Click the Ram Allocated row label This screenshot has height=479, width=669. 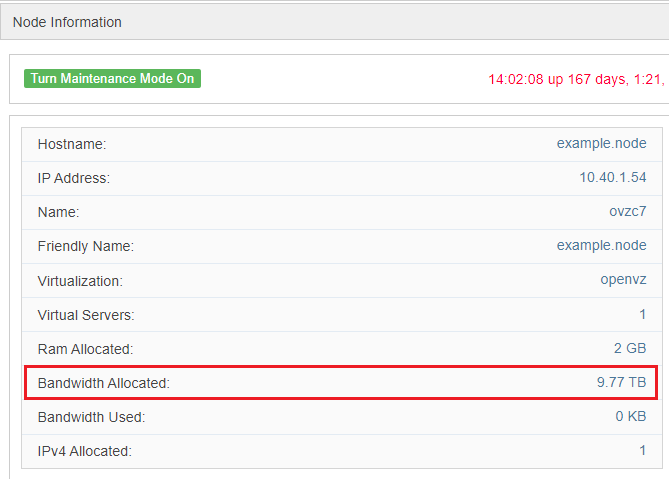[x=85, y=349]
